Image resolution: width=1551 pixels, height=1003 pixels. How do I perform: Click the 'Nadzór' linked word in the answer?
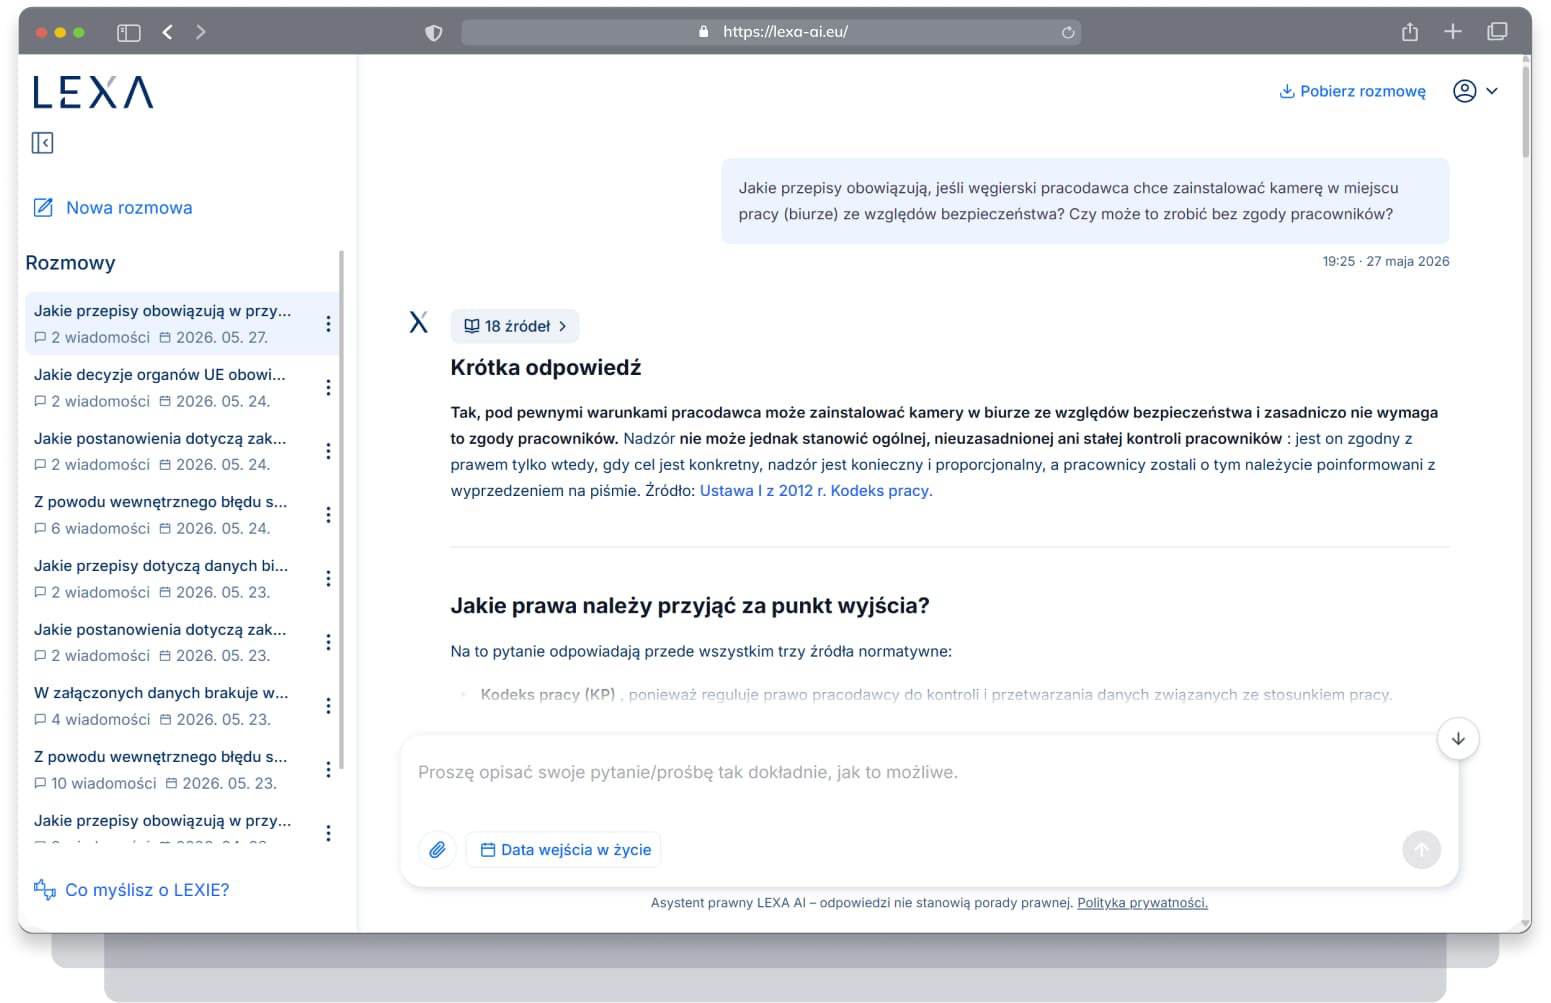[x=649, y=439]
